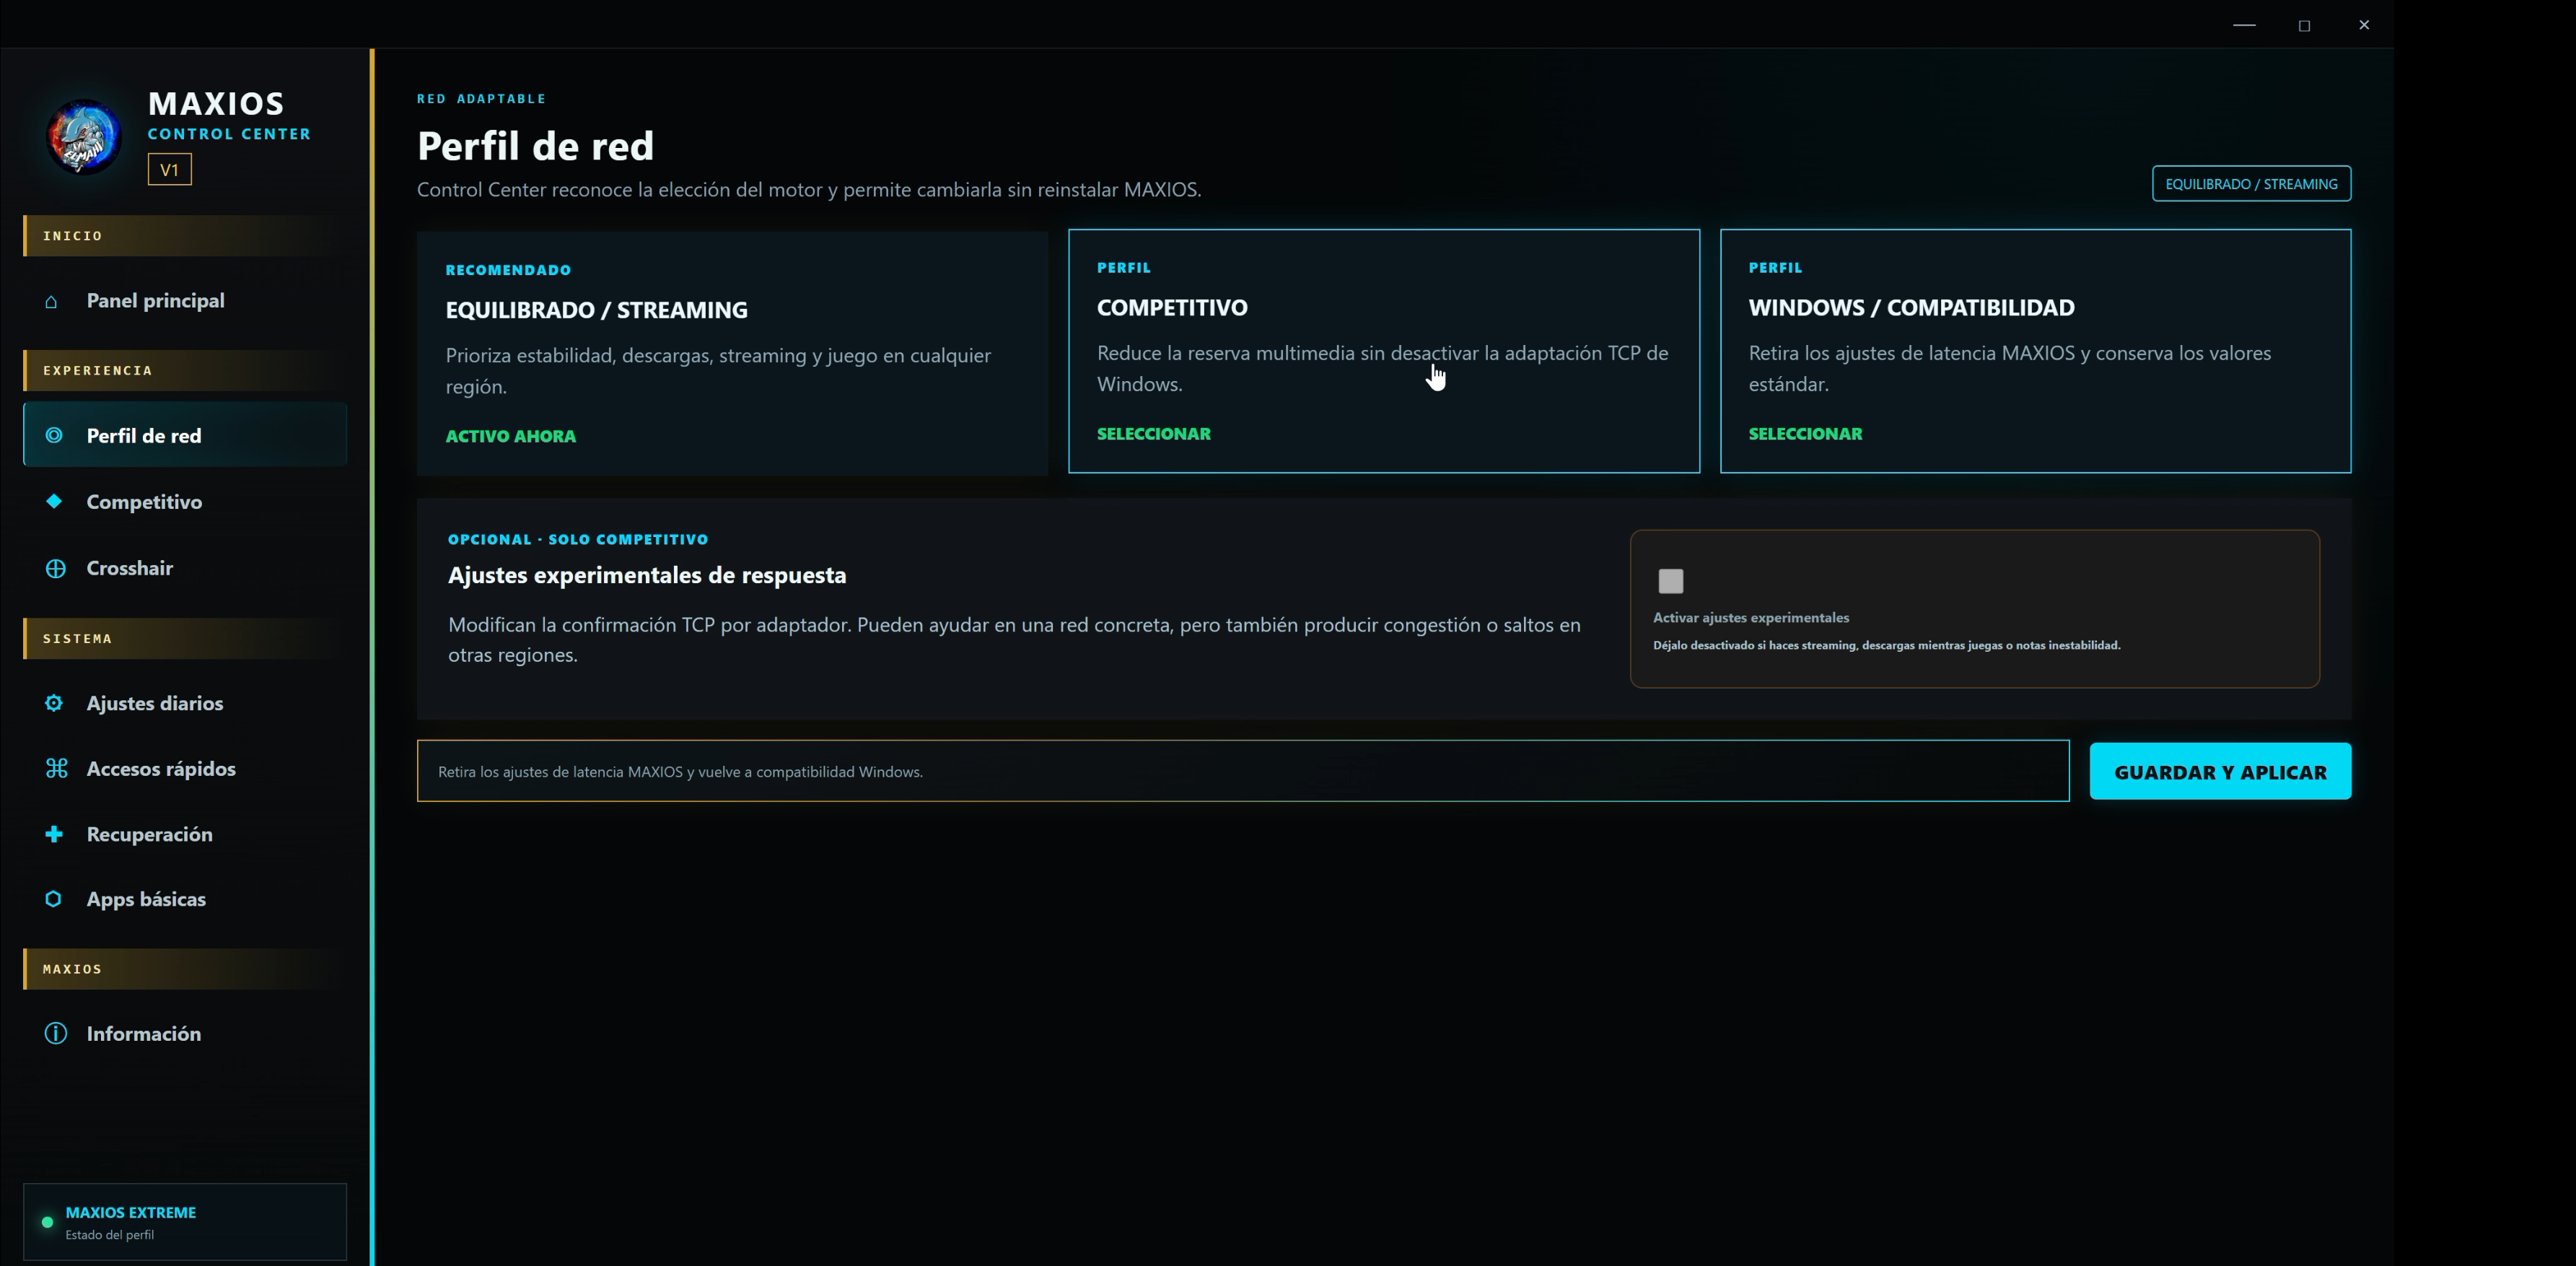Click the EQUILIBRADO / STREAMING badge top right
This screenshot has width=2576, height=1266.
pyautogui.click(x=2251, y=184)
